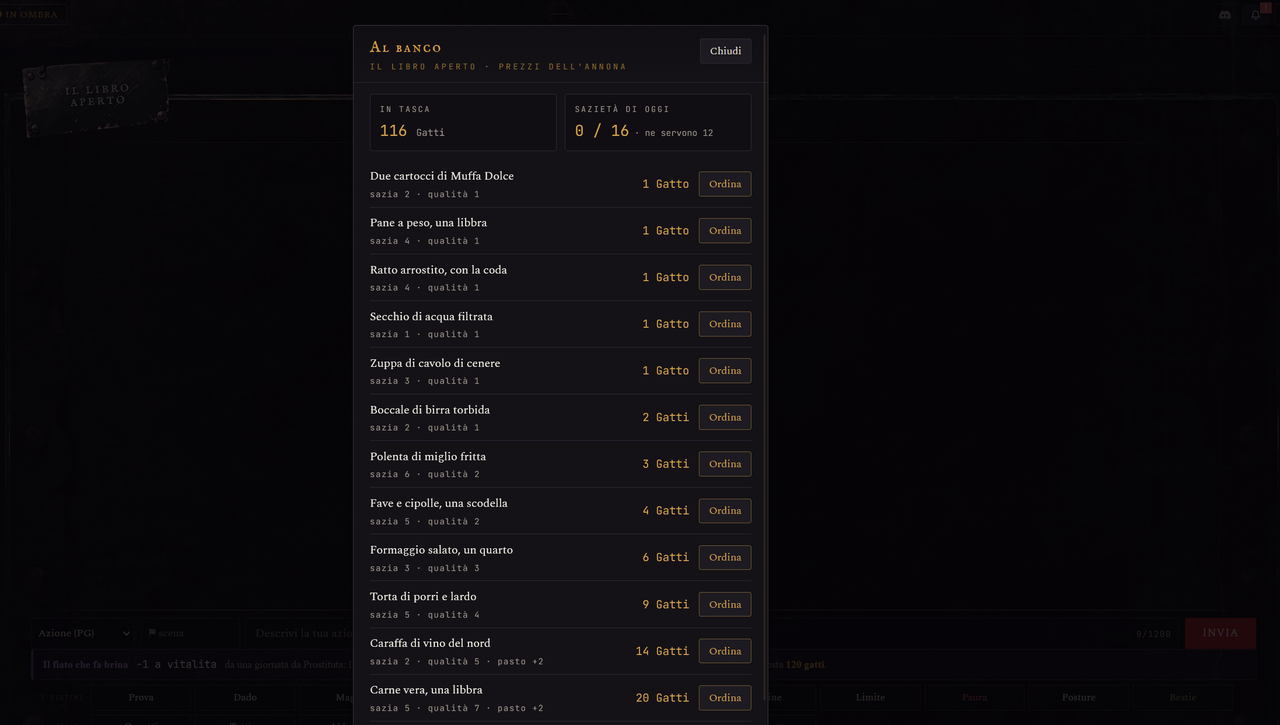1280x725 pixels.
Task: Click the scena flag field
Action: [x=190, y=633]
